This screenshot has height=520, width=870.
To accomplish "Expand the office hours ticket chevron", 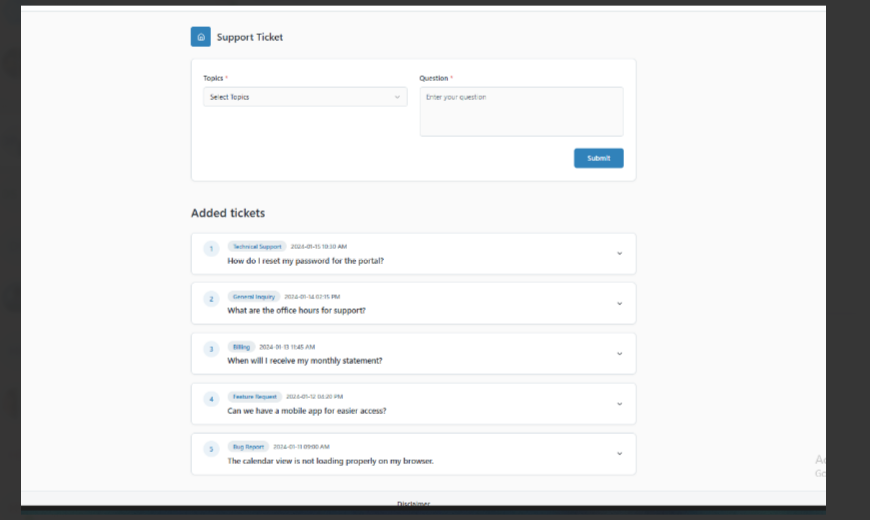I will click(619, 304).
